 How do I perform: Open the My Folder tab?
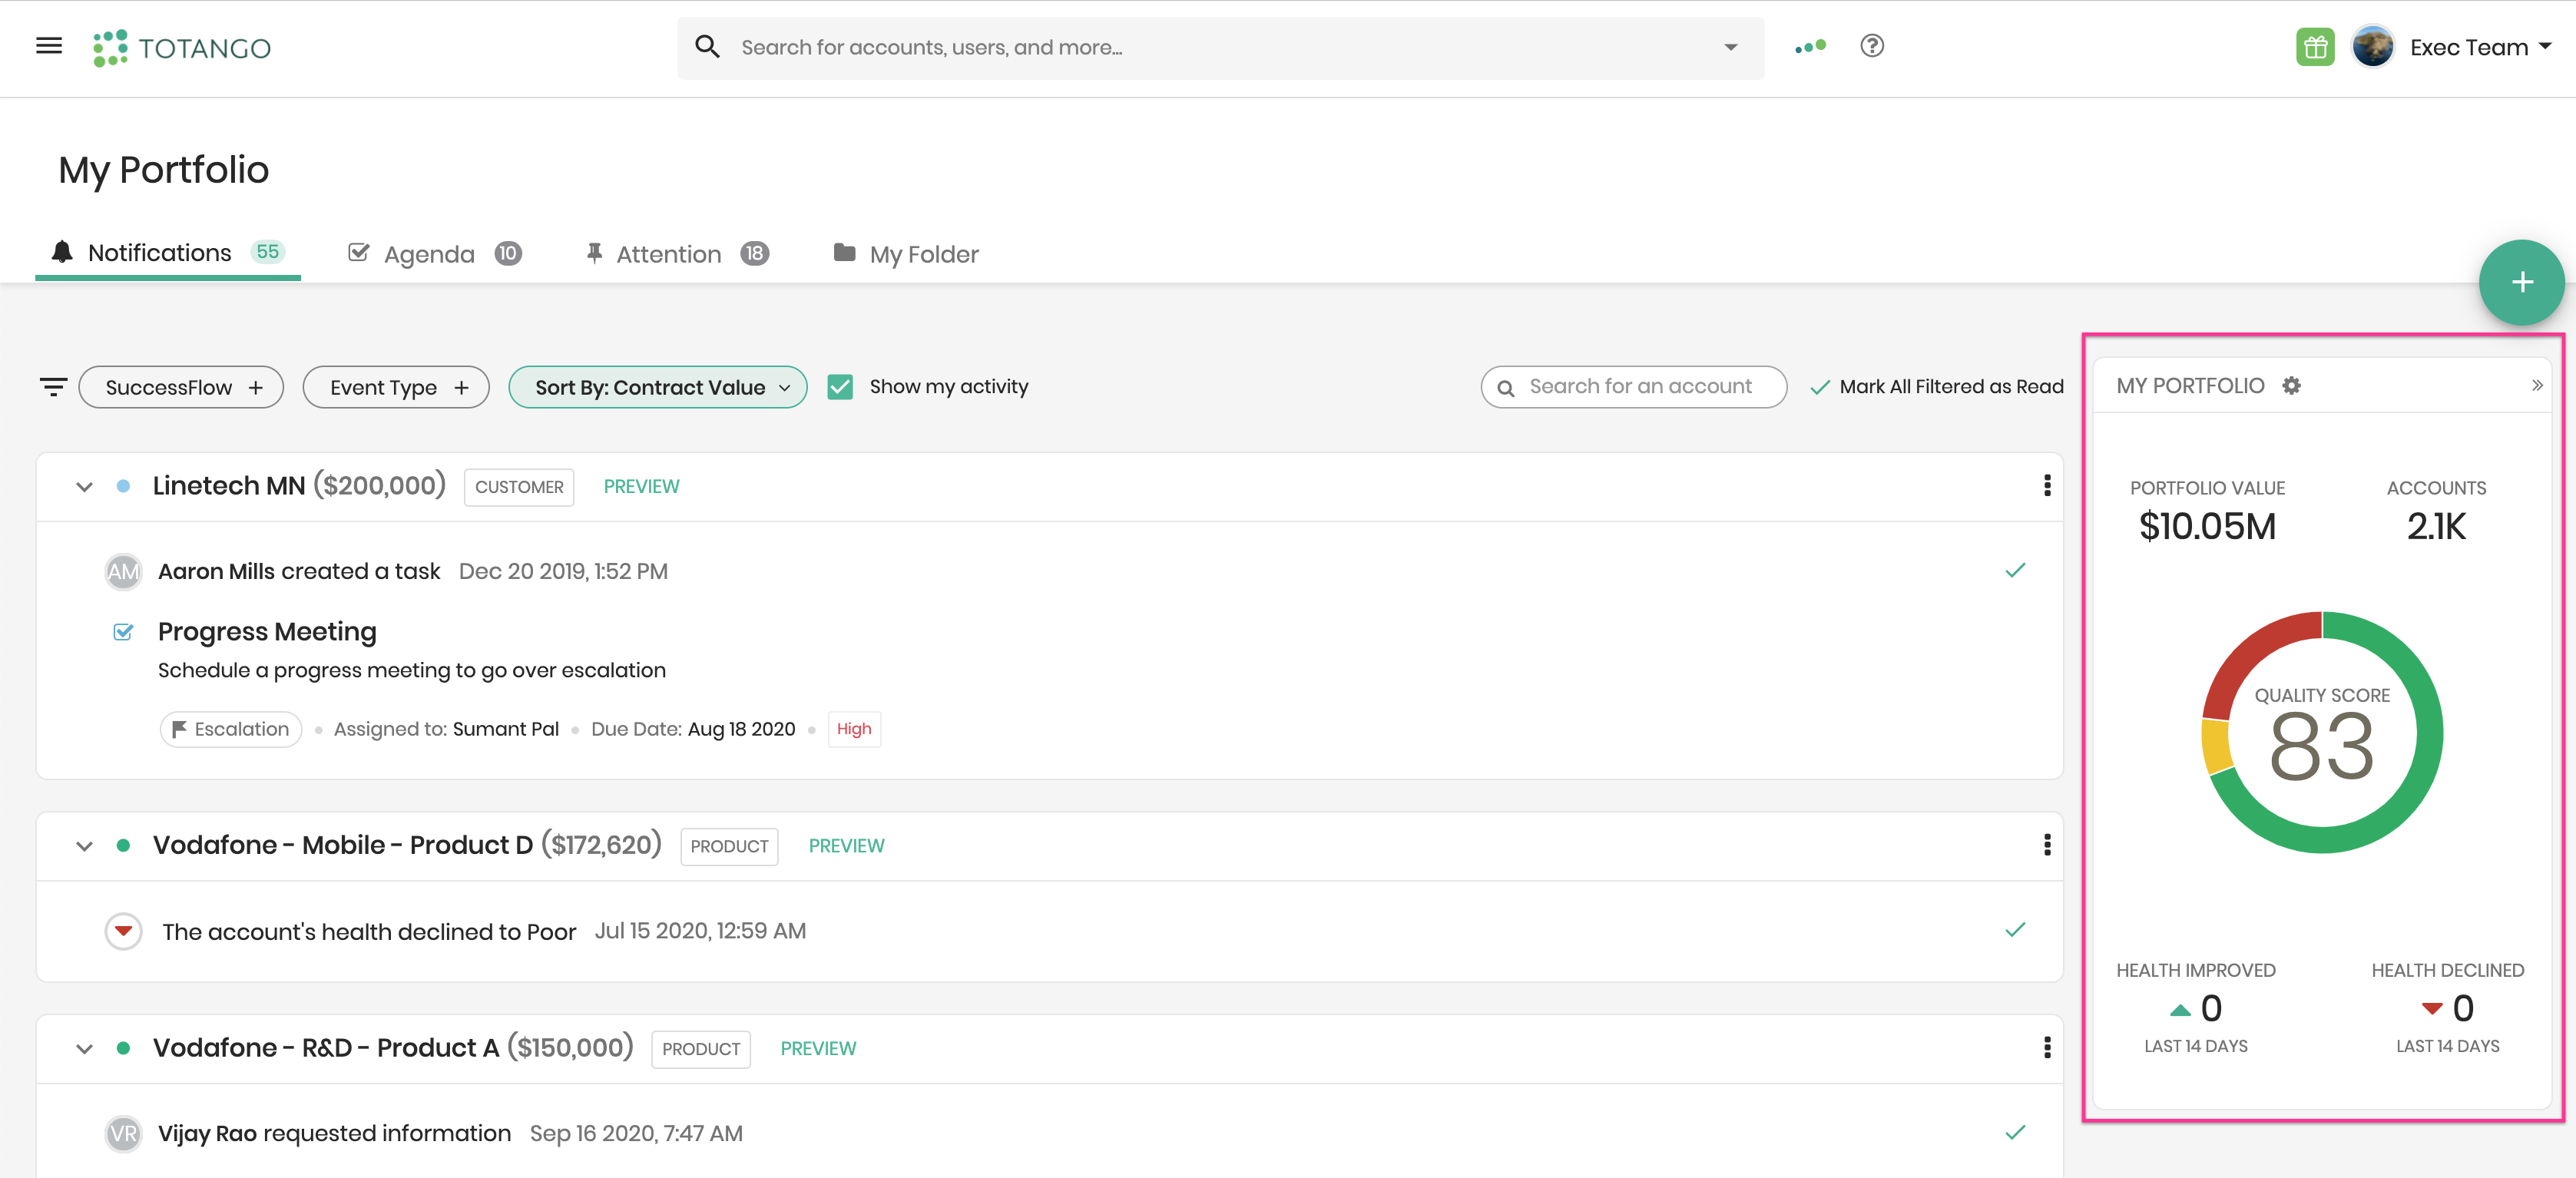(906, 254)
